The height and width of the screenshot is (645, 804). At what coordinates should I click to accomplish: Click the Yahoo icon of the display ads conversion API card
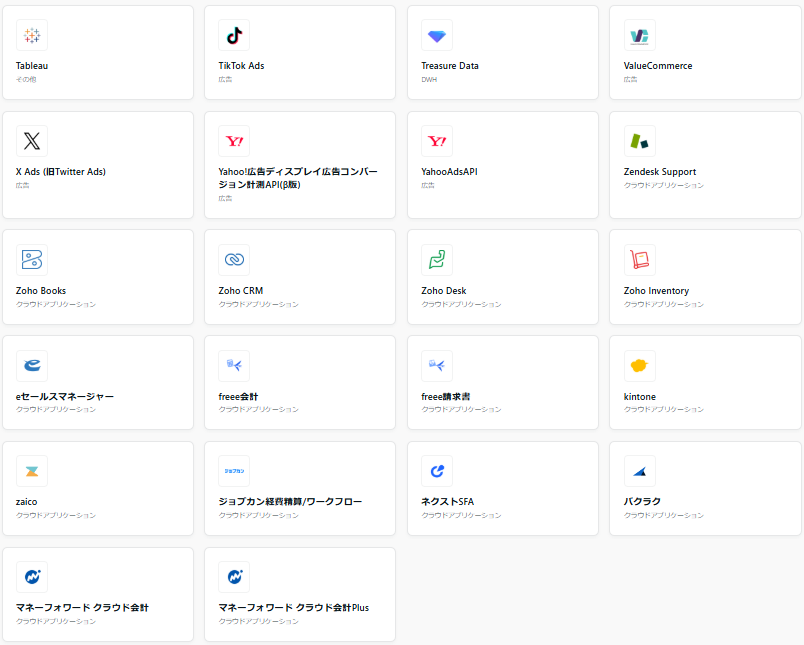(234, 141)
